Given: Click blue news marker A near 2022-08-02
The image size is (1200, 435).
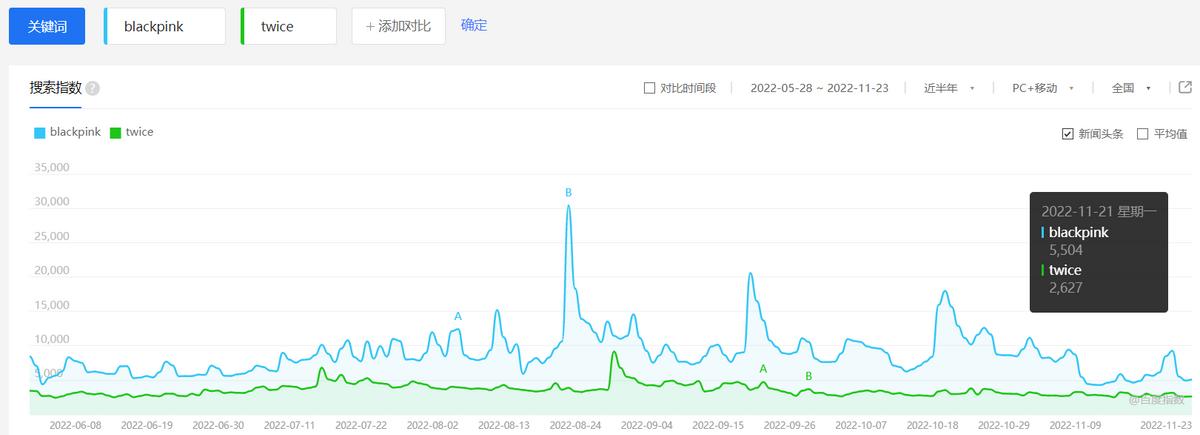Looking at the screenshot, I should pyautogui.click(x=458, y=316).
